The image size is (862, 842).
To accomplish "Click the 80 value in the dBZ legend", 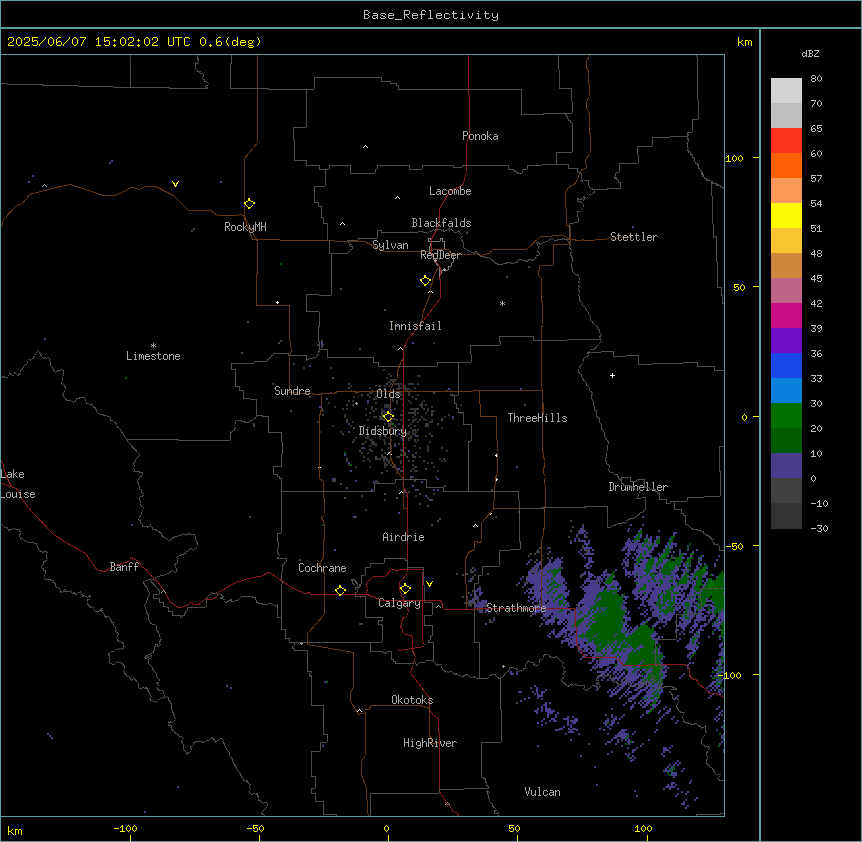I will pyautogui.click(x=816, y=79).
